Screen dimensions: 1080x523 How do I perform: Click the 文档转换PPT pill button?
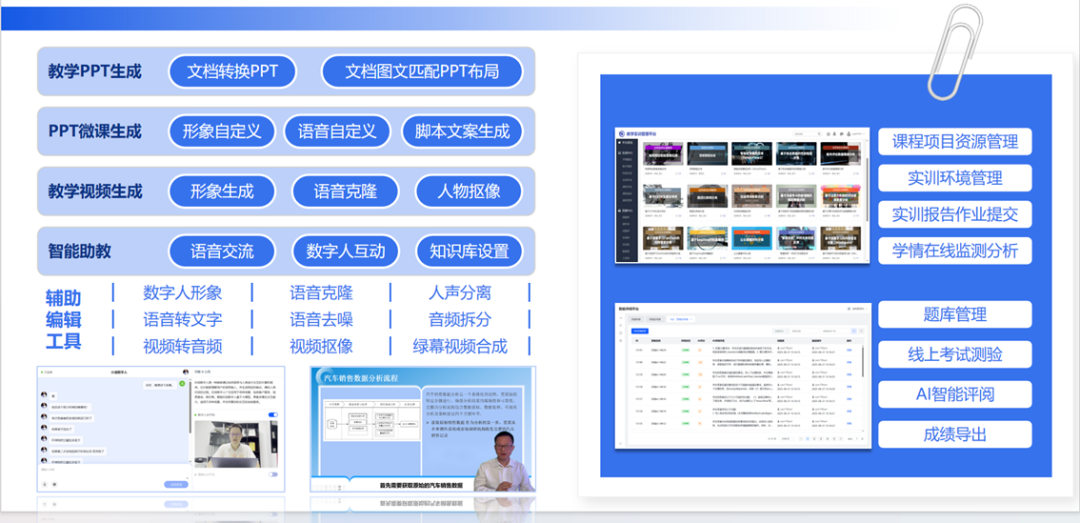232,72
